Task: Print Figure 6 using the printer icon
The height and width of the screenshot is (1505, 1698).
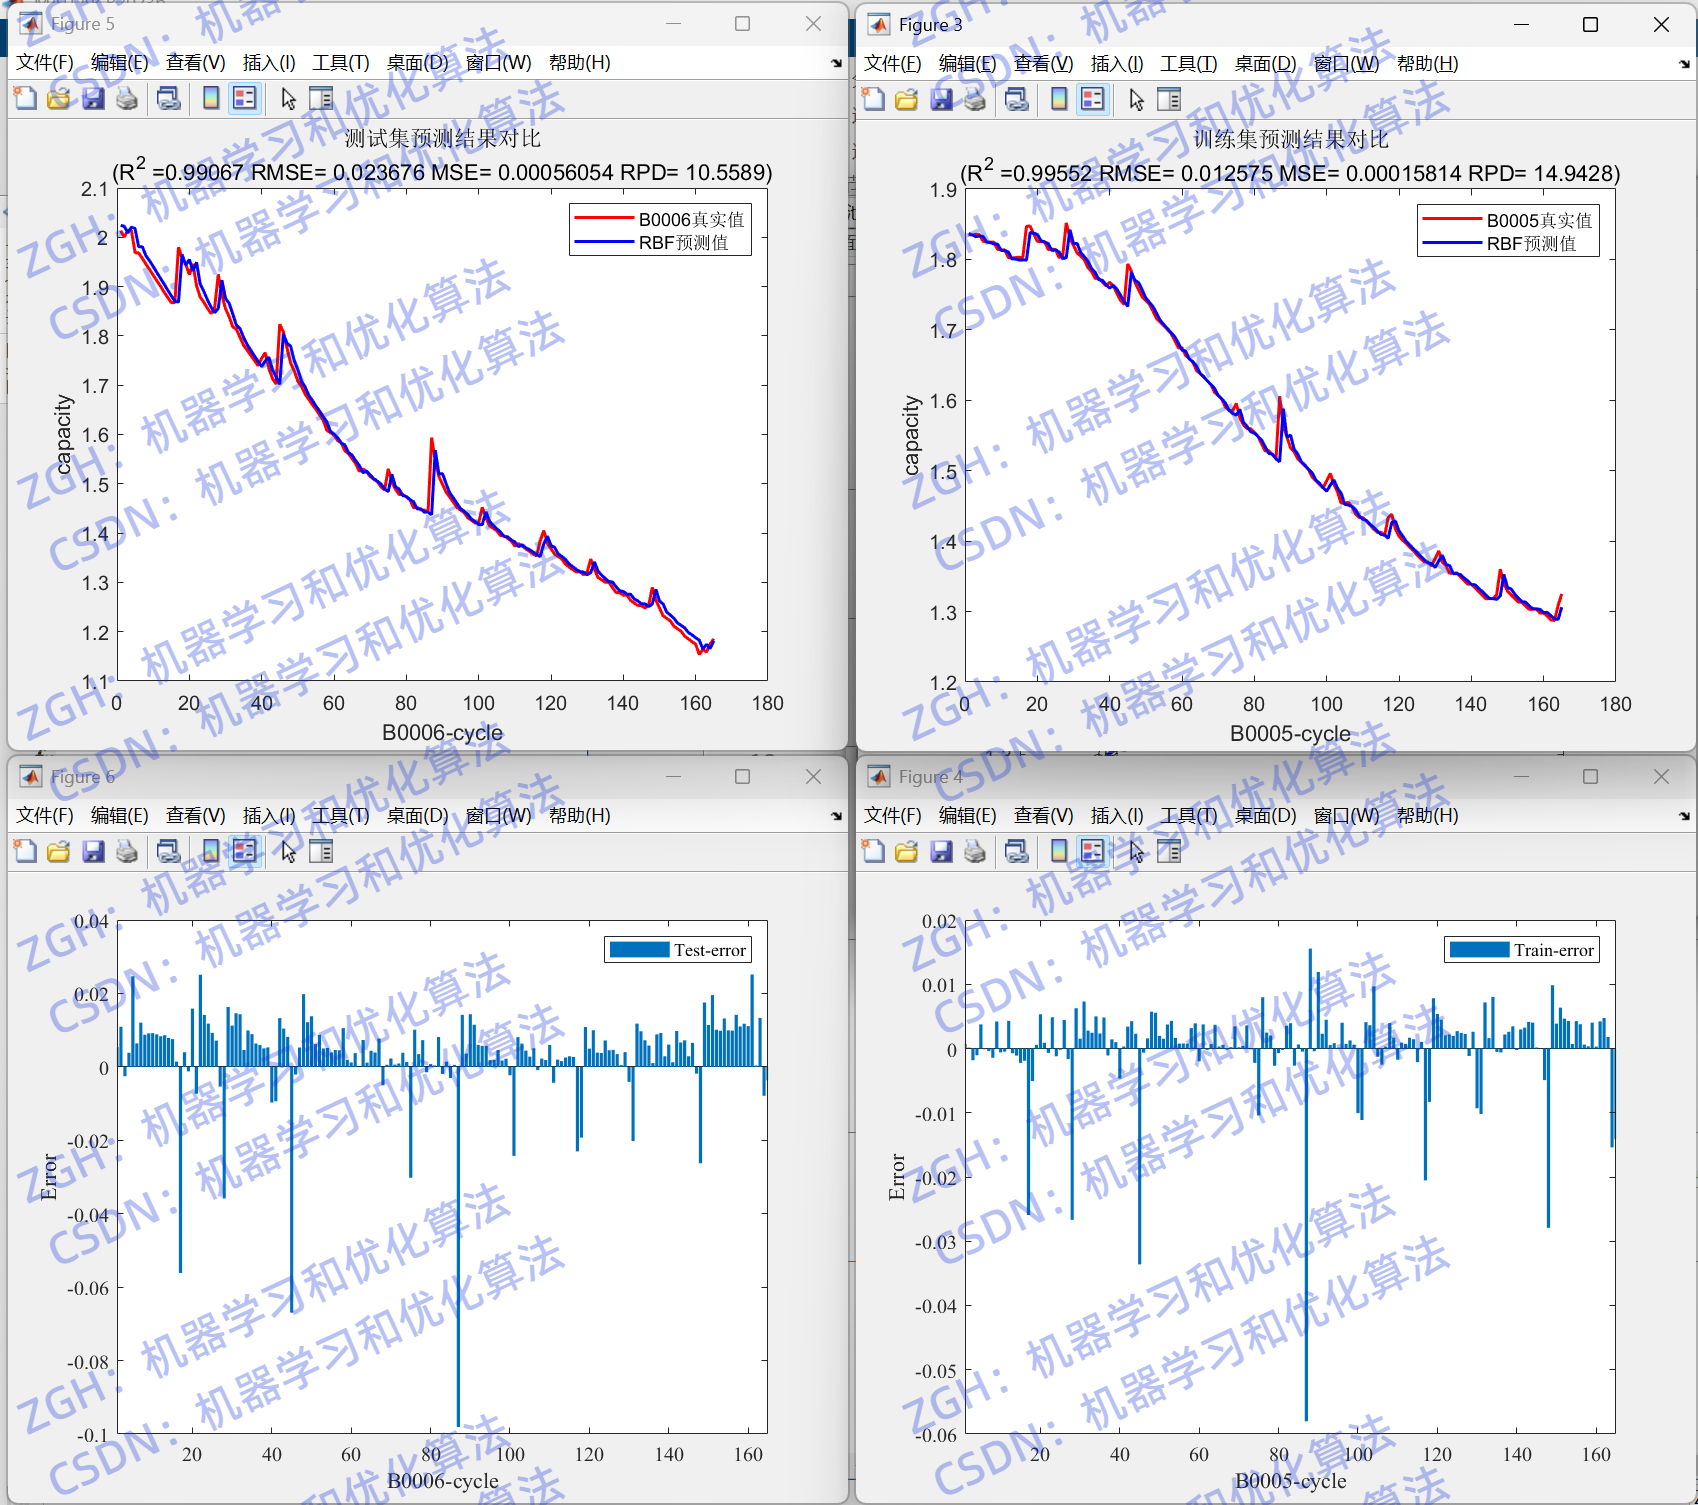Action: coord(127,851)
